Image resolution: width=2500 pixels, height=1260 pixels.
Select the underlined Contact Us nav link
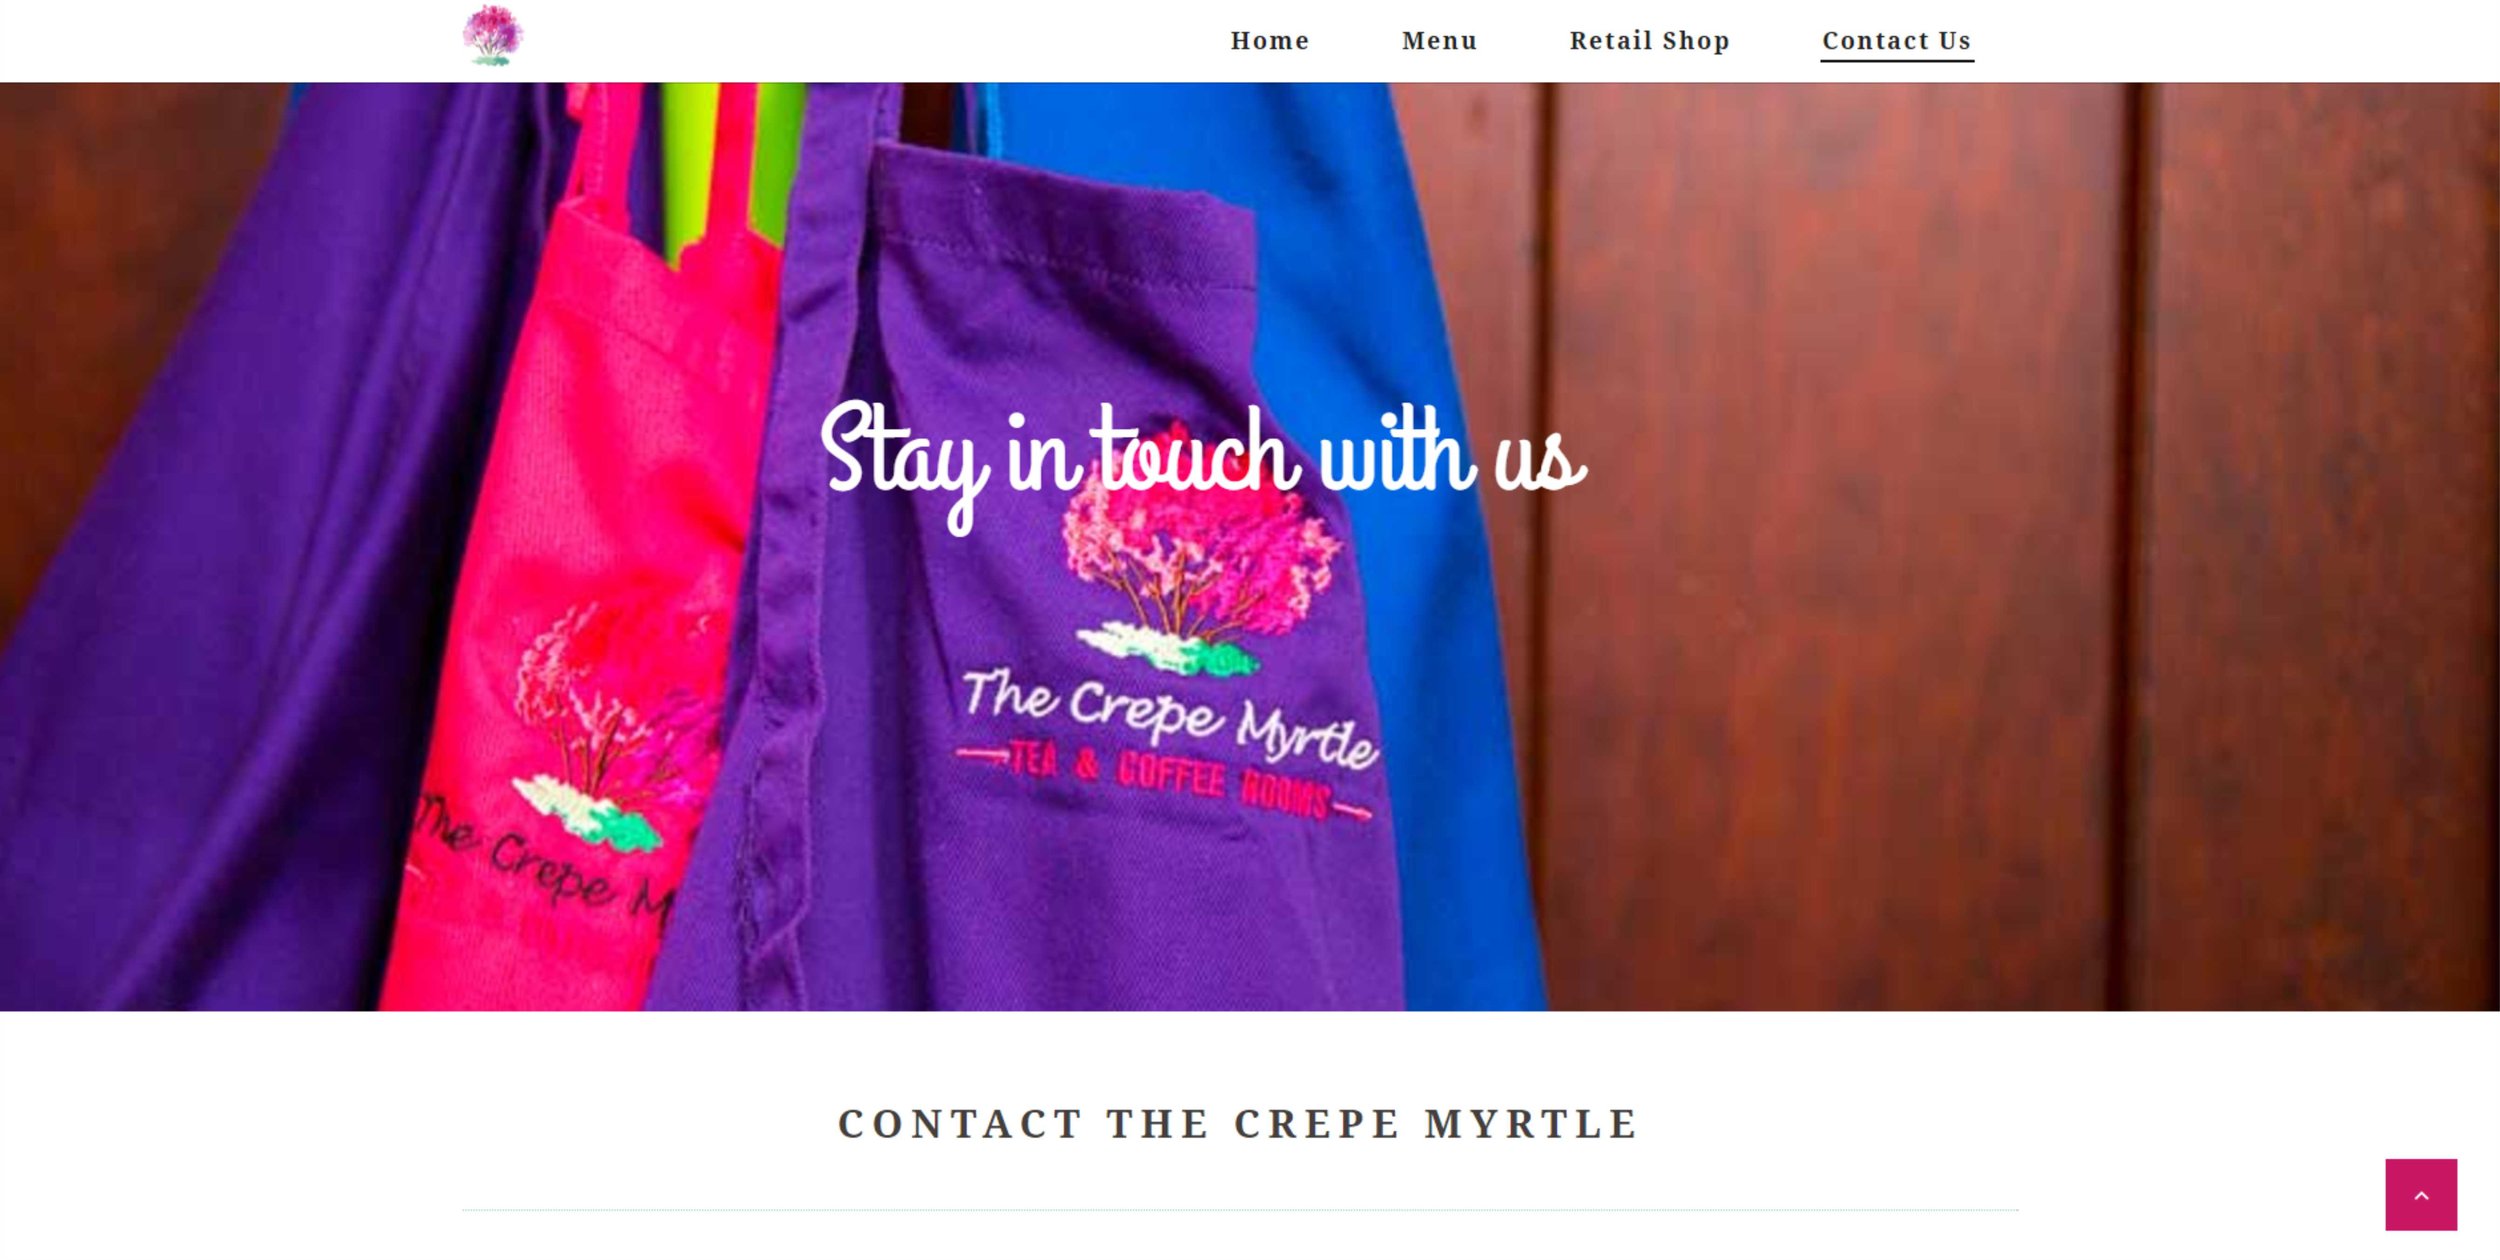click(1896, 41)
